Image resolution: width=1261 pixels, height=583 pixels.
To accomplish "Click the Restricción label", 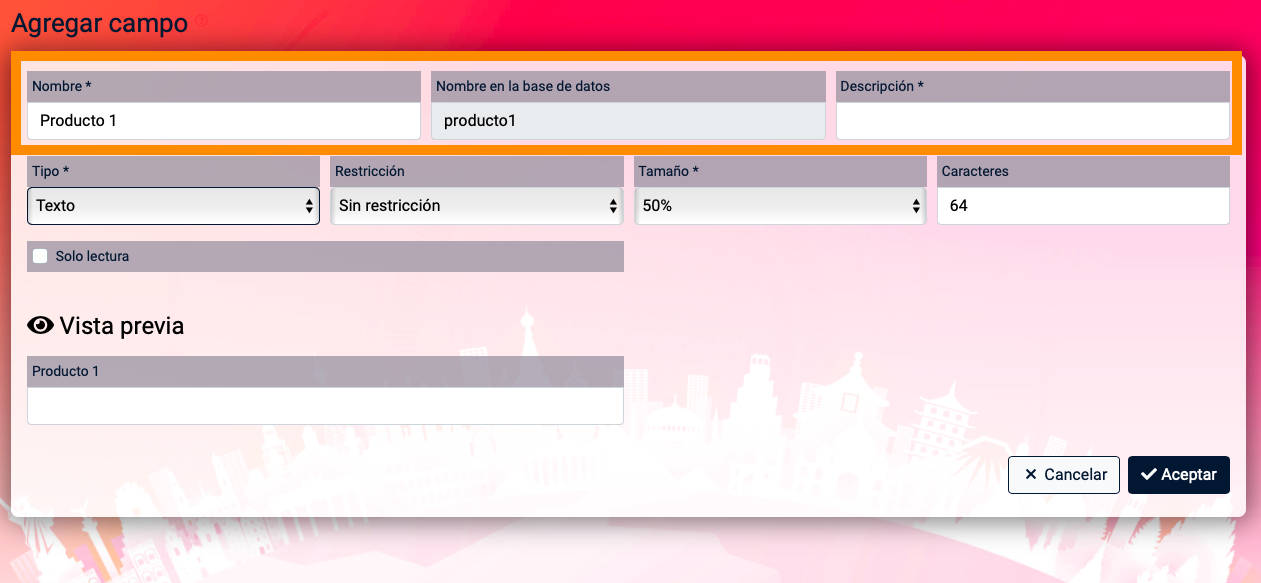I will click(x=370, y=171).
